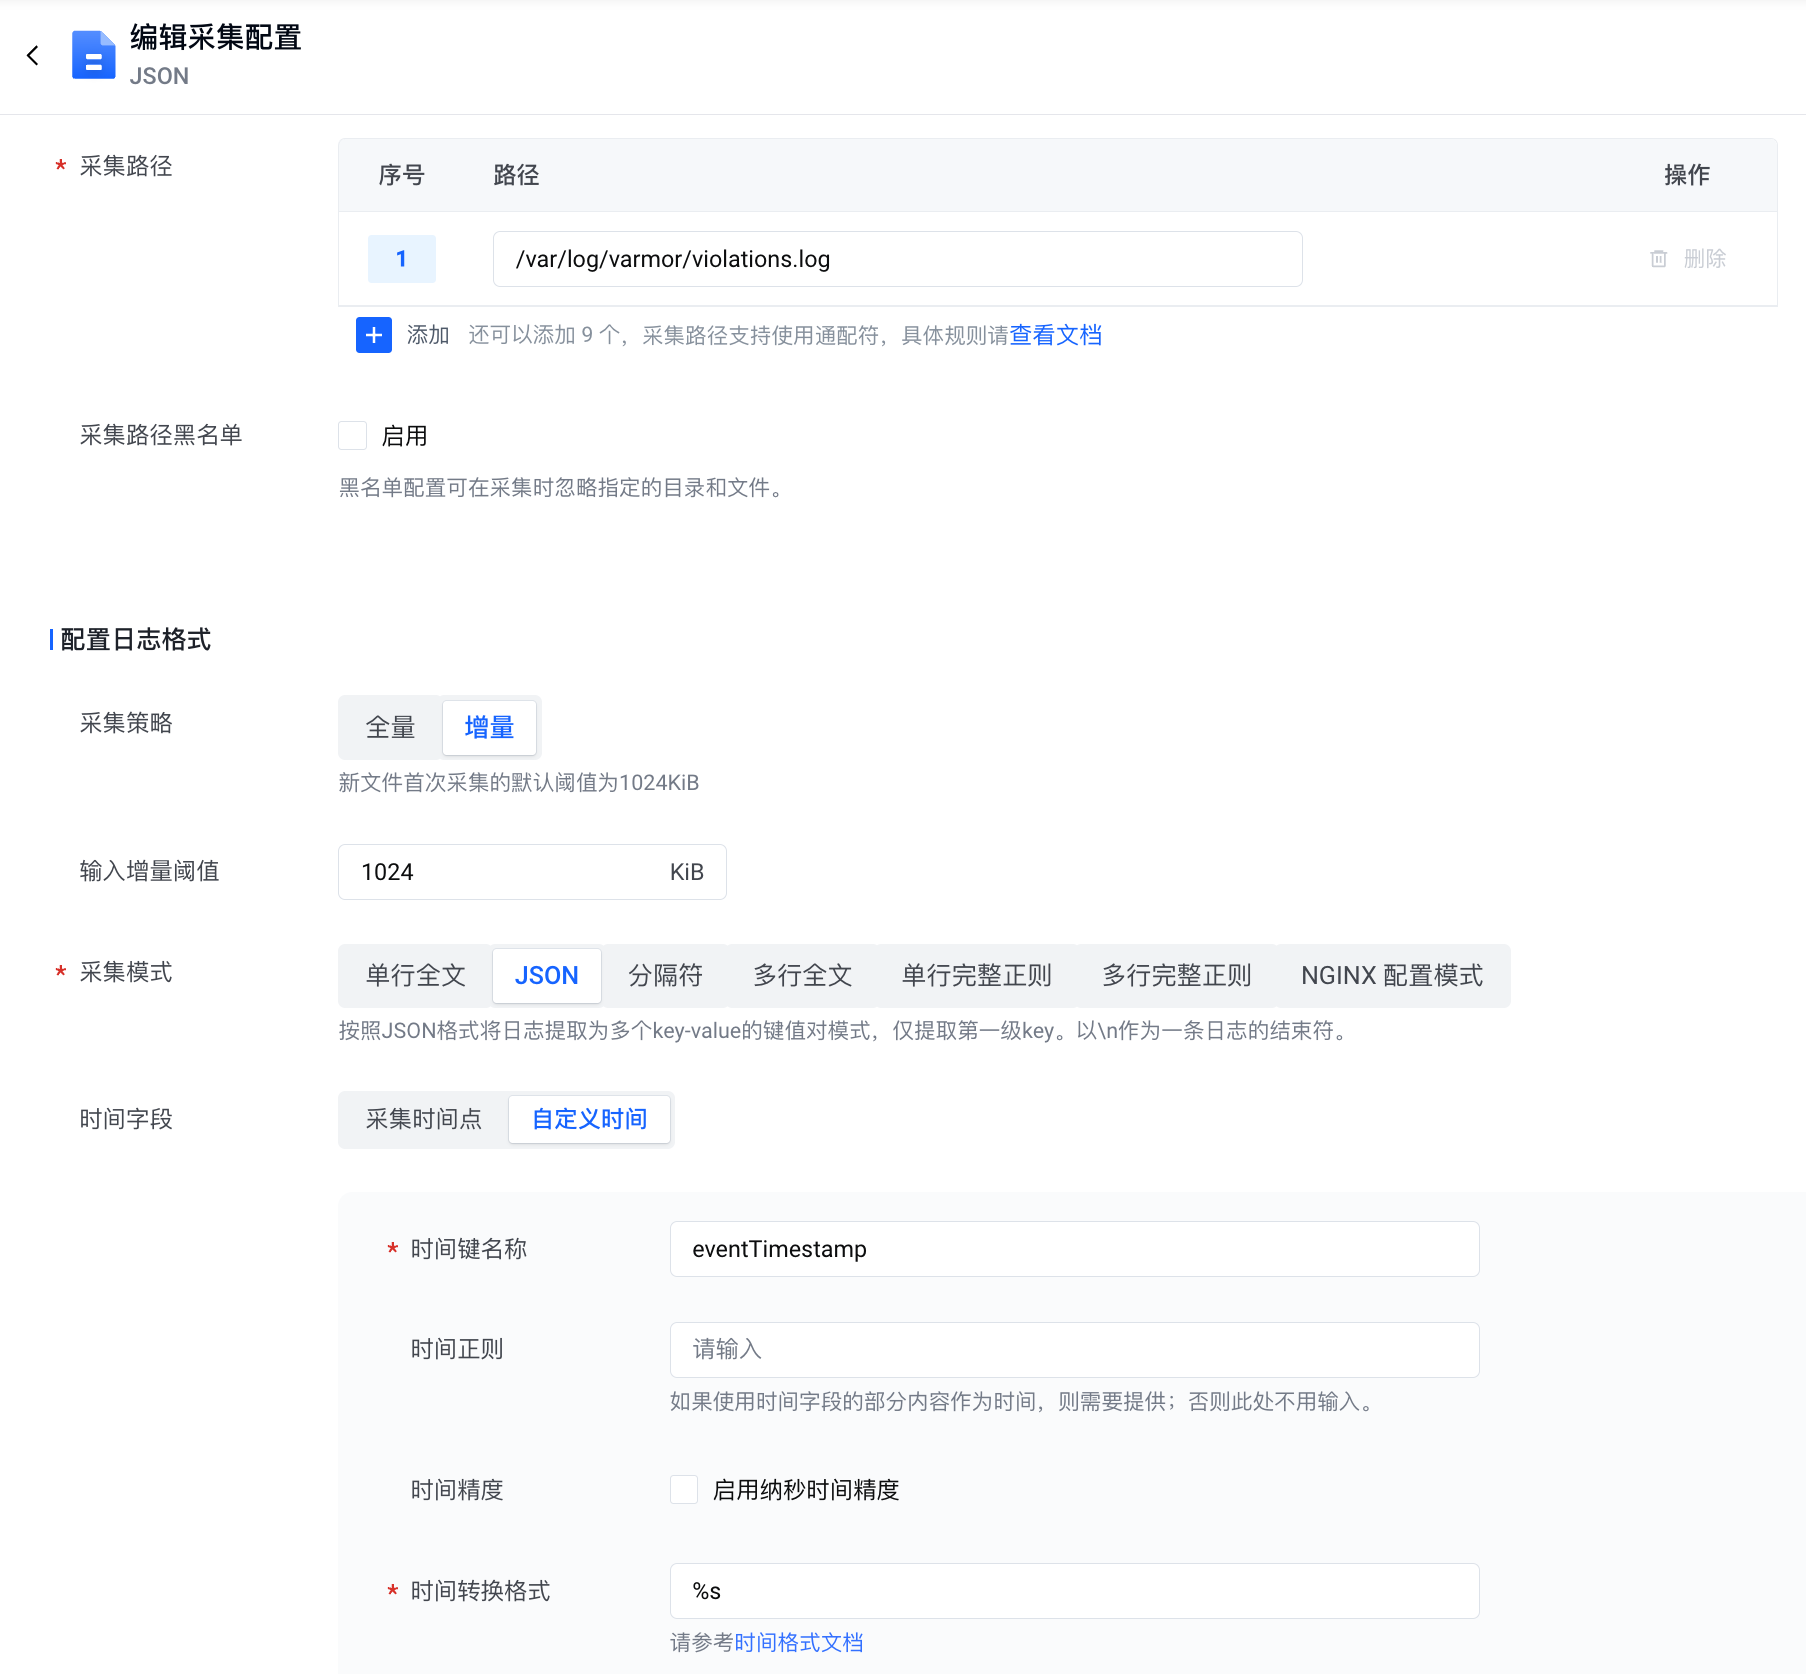Select 增量 collection strategy

(489, 727)
